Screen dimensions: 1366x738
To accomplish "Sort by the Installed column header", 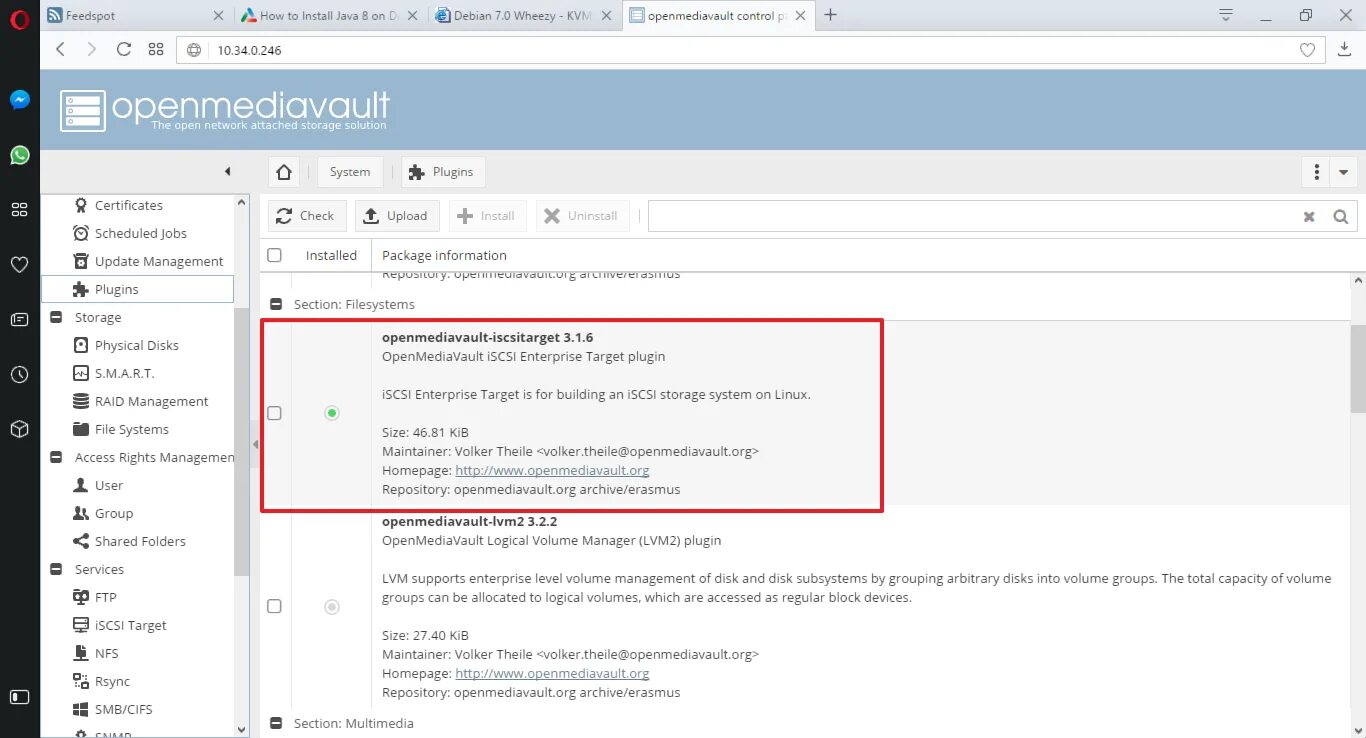I will pos(331,255).
